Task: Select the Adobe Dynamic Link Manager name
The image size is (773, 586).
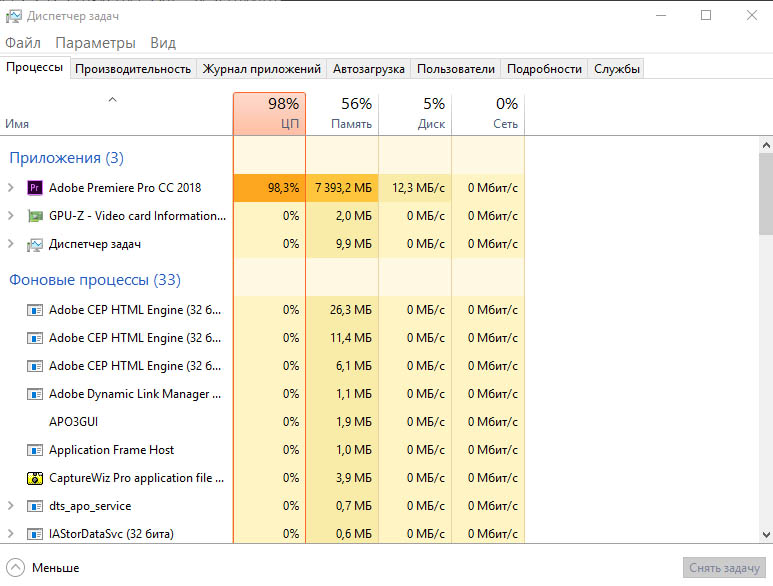Action: click(x=135, y=394)
